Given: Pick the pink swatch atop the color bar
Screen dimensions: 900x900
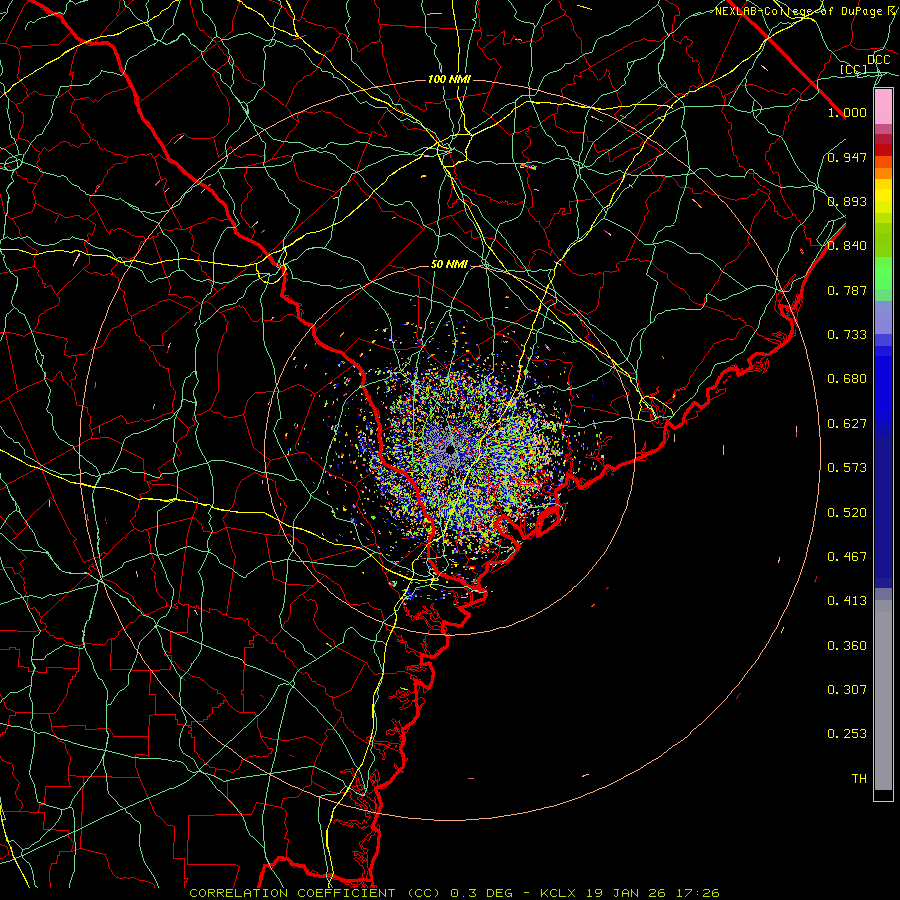Looking at the screenshot, I should [883, 106].
